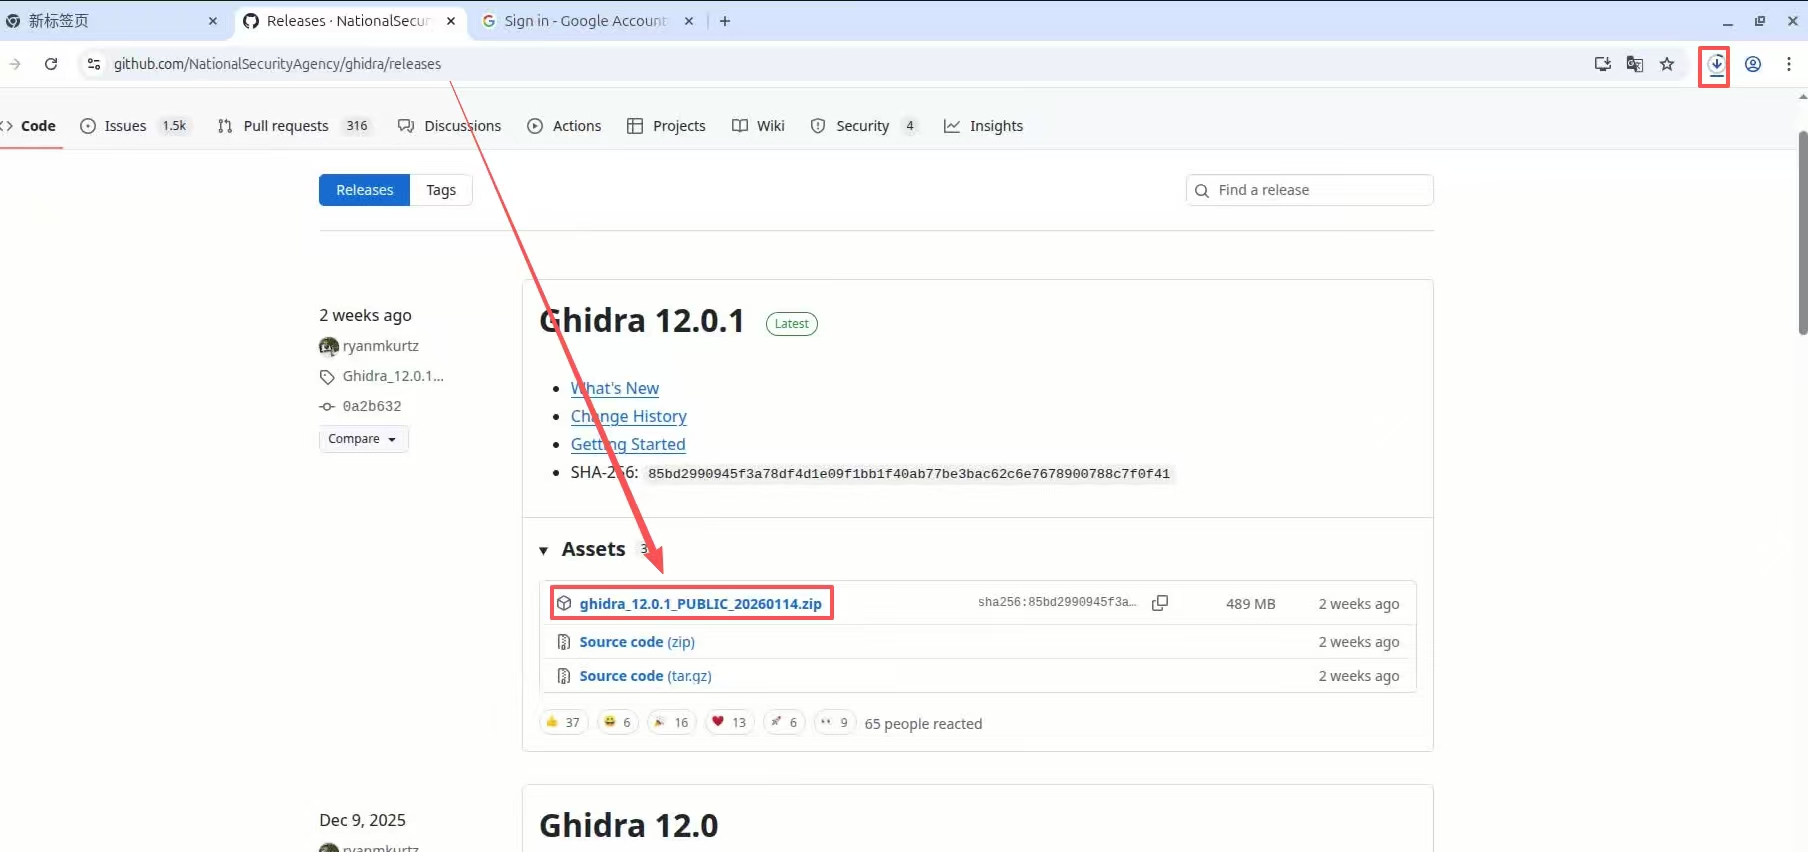Open the Change History link

[x=629, y=416]
